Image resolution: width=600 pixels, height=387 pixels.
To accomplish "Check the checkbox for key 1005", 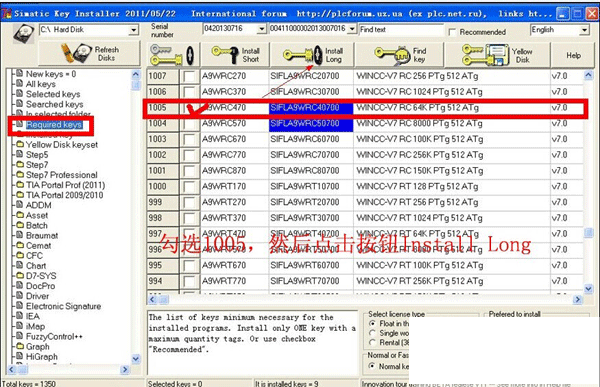I will point(189,108).
